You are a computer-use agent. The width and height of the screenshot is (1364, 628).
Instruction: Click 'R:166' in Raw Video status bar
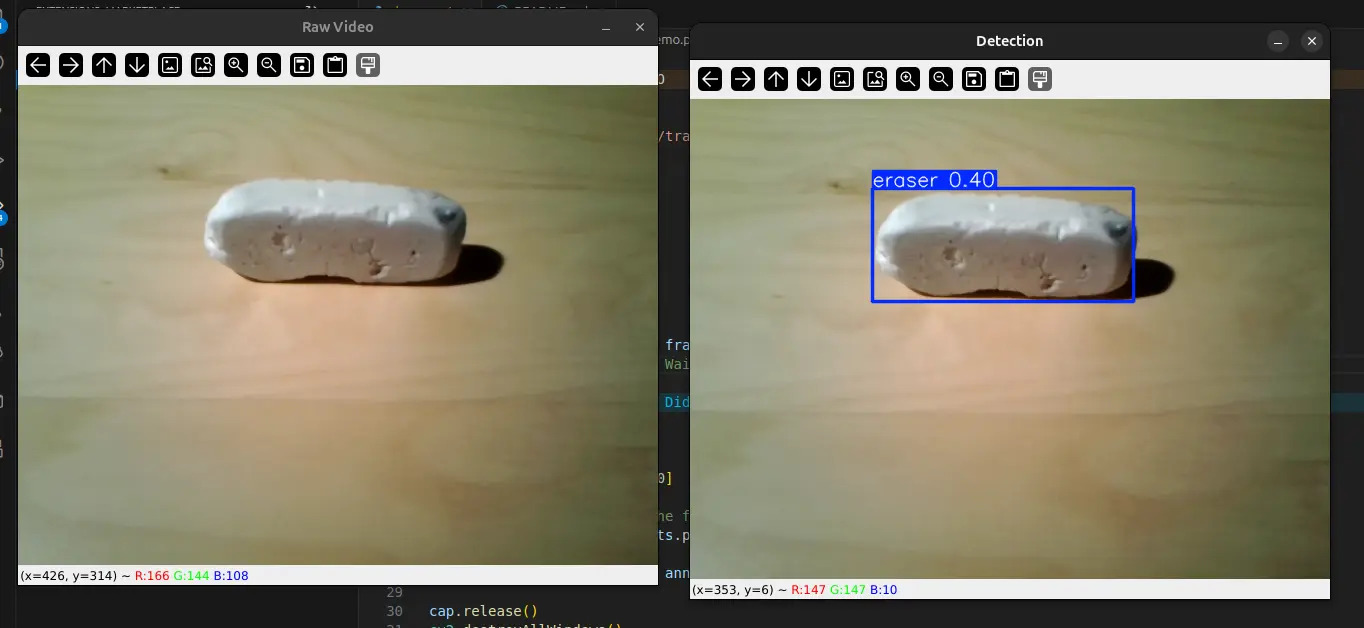(x=152, y=576)
